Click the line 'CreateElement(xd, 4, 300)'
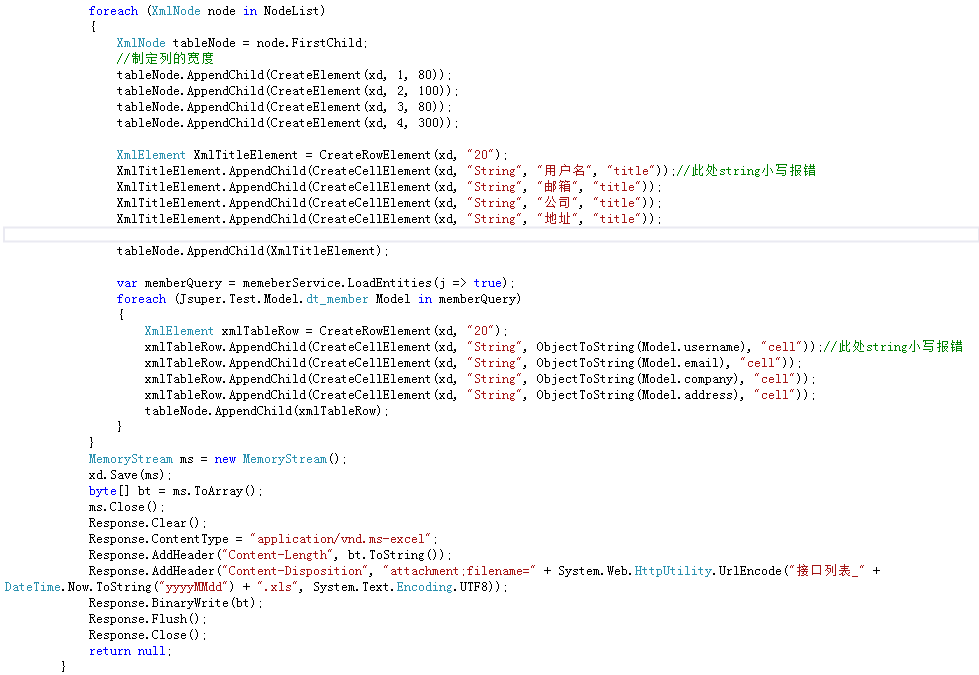 (287, 123)
